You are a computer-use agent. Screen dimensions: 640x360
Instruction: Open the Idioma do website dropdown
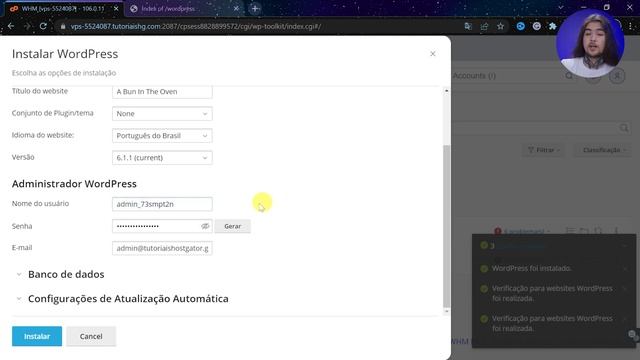coord(162,136)
